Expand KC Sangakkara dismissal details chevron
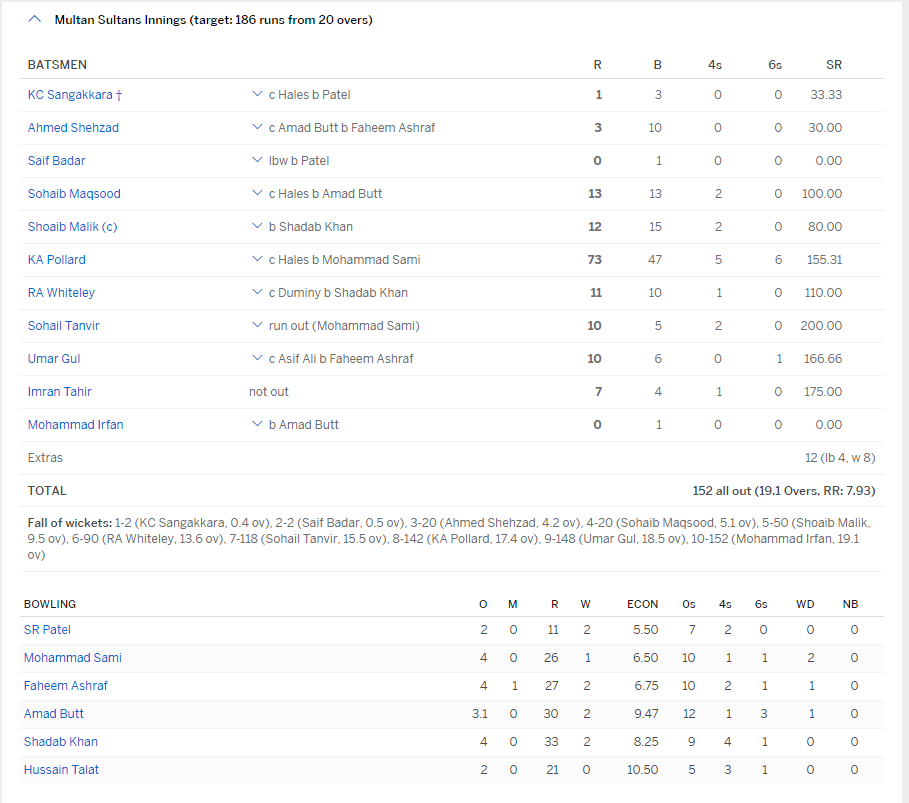 coord(257,94)
